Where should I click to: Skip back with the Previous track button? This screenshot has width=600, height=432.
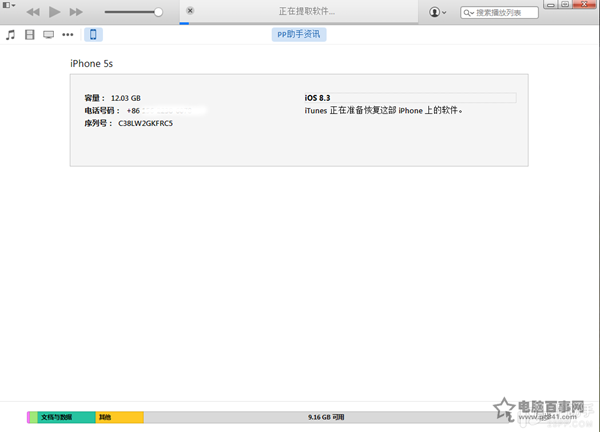click(33, 12)
